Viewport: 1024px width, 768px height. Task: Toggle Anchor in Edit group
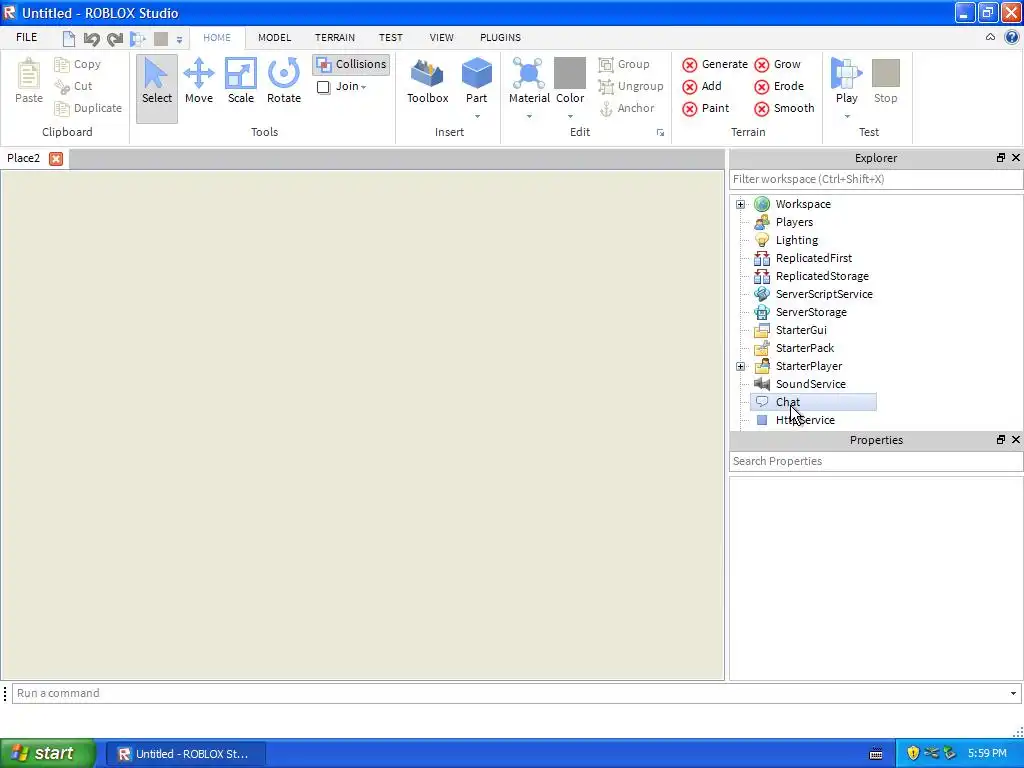[x=626, y=108]
